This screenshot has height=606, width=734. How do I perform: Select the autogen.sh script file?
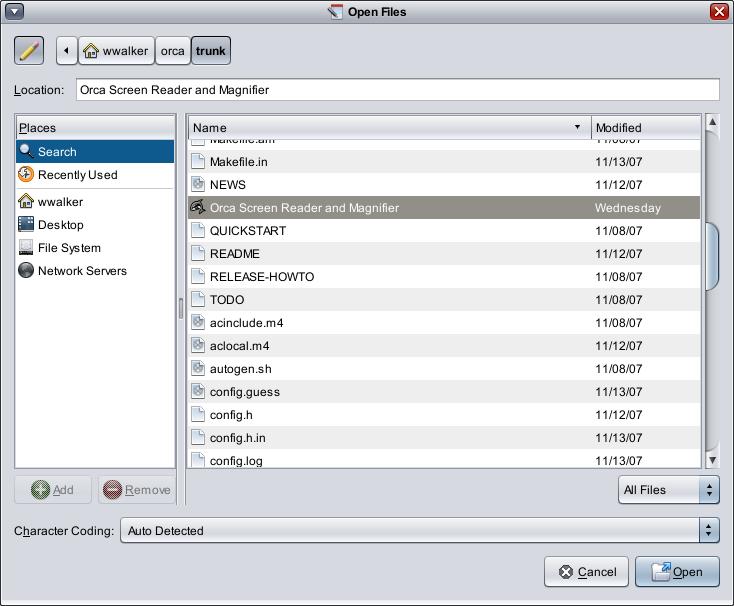[x=240, y=369]
